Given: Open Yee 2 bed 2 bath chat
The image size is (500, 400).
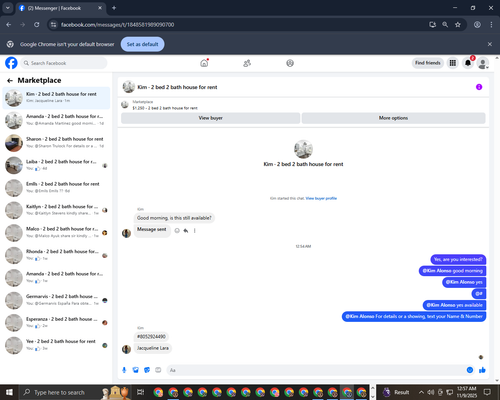Looking at the screenshot, I should click(56, 345).
